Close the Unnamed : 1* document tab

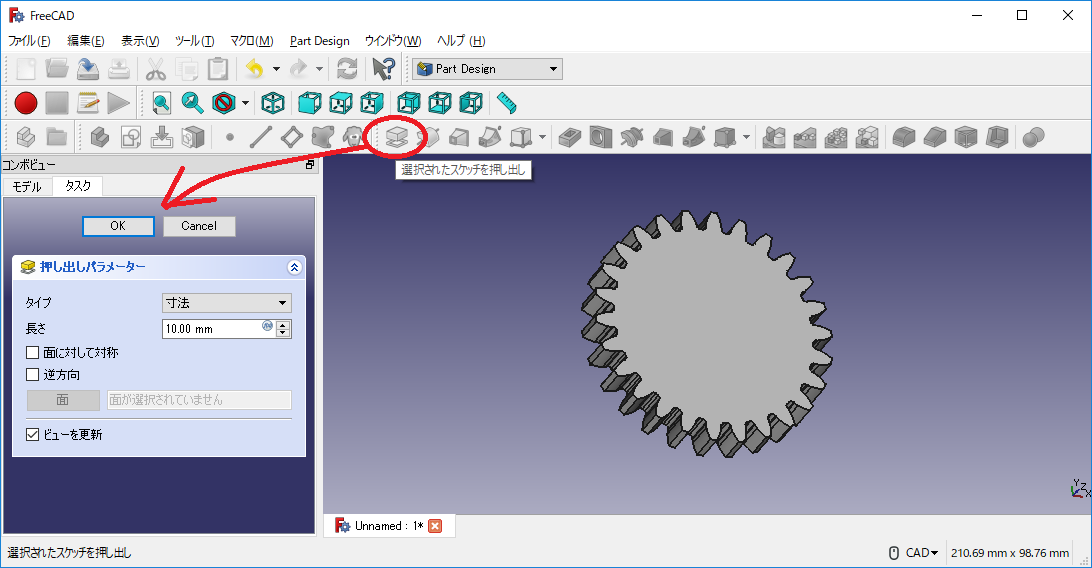point(435,526)
